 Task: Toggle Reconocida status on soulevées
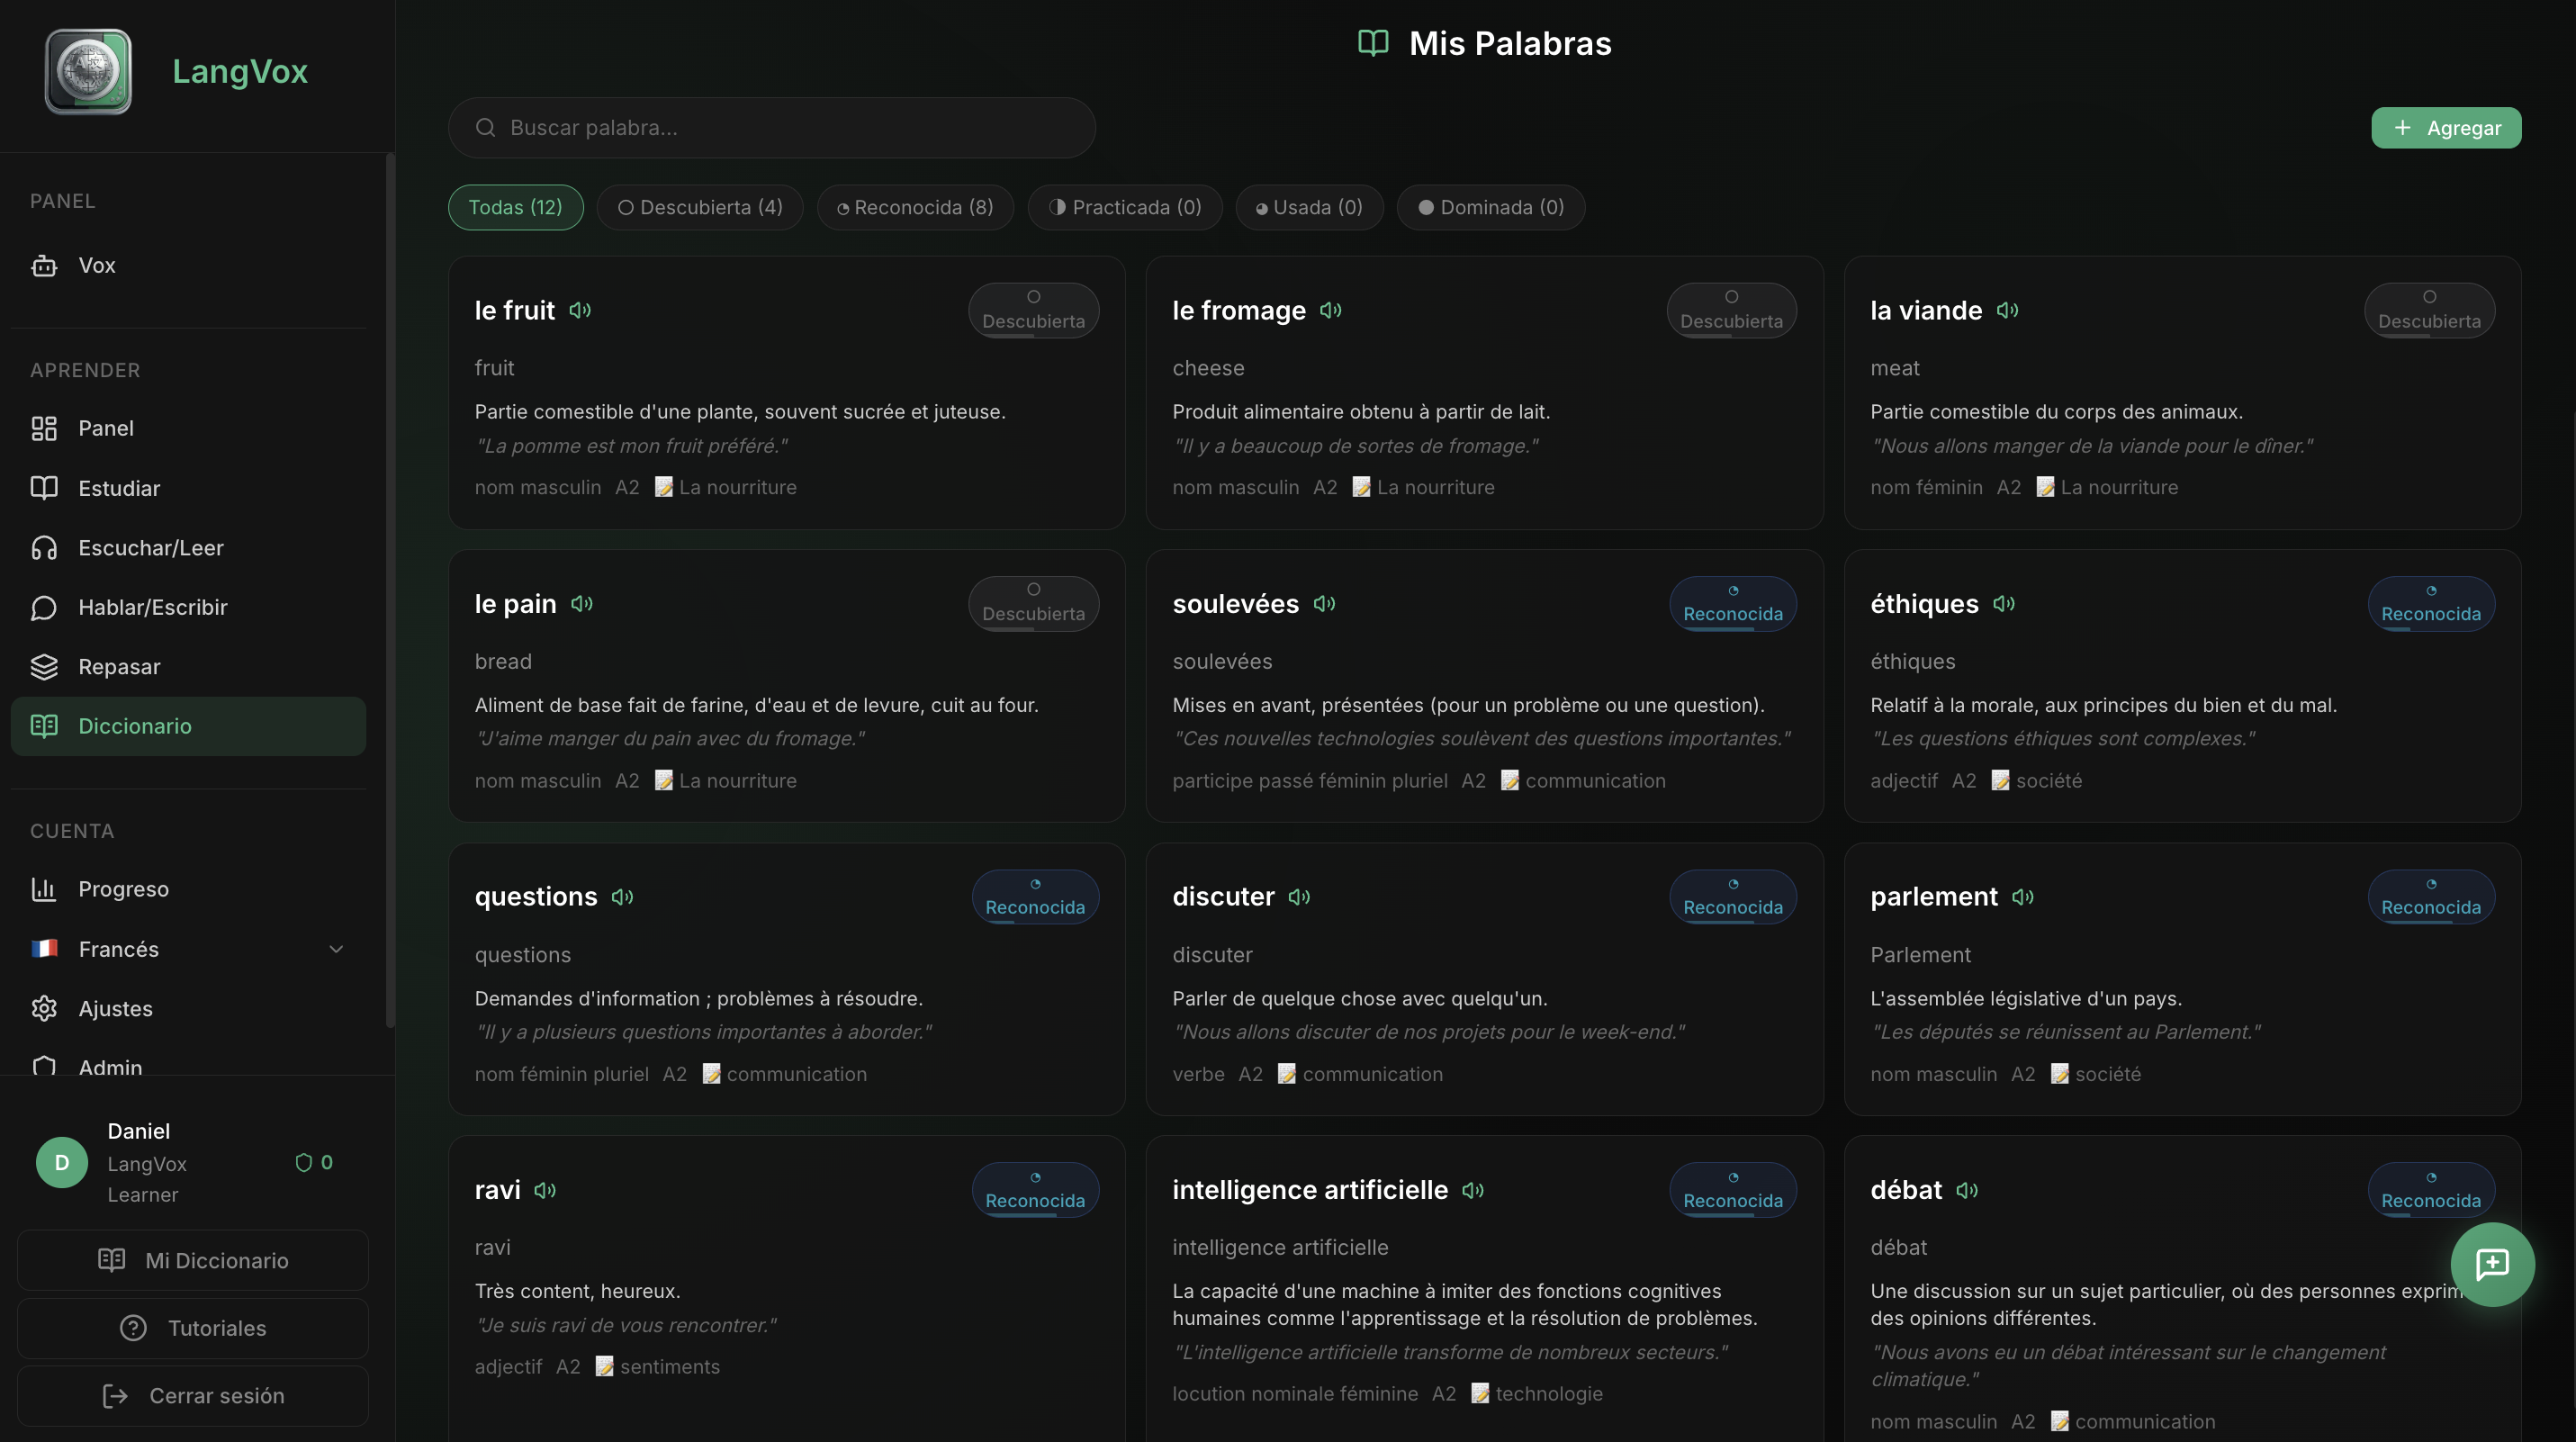click(x=1733, y=603)
